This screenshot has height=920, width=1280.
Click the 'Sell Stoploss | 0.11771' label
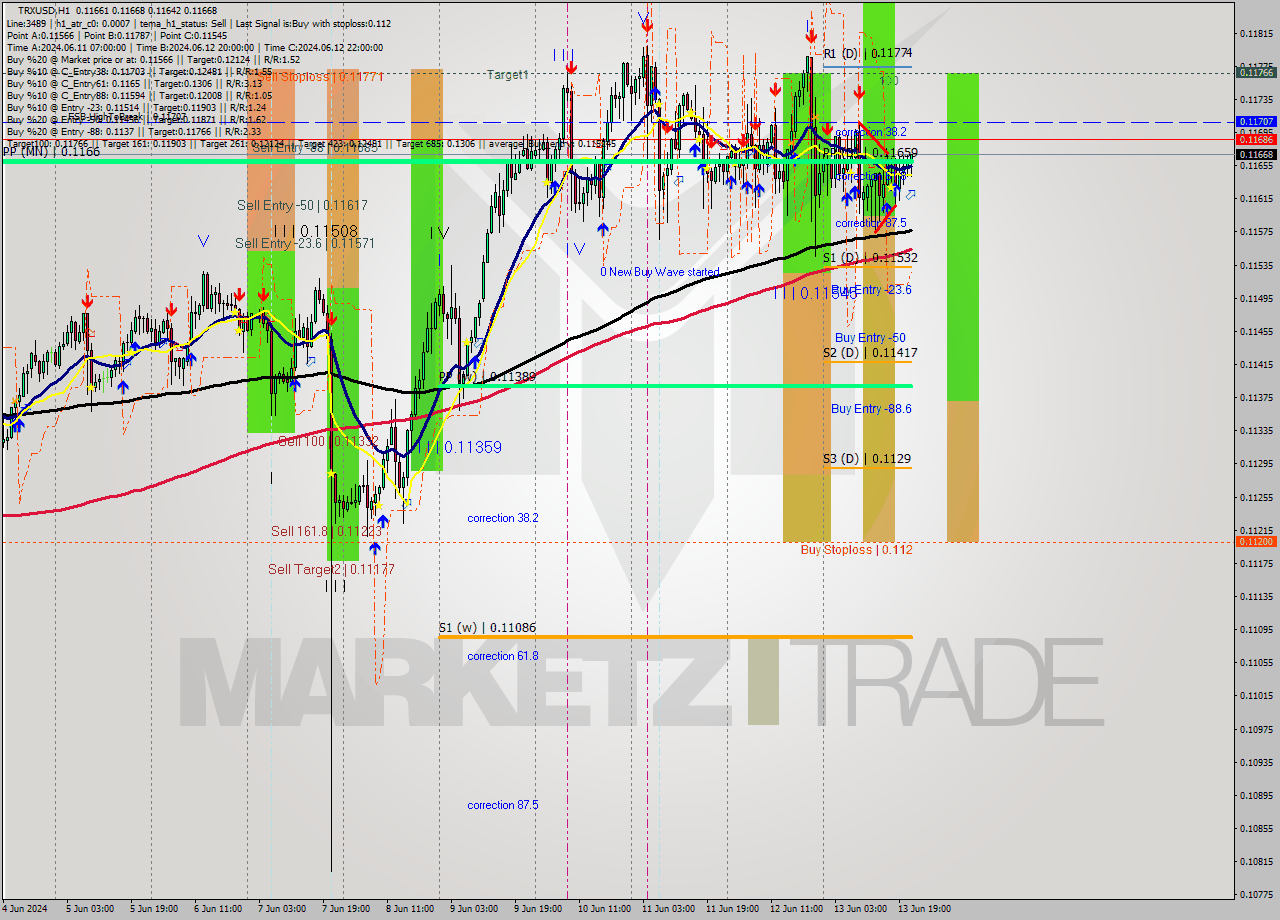(319, 76)
